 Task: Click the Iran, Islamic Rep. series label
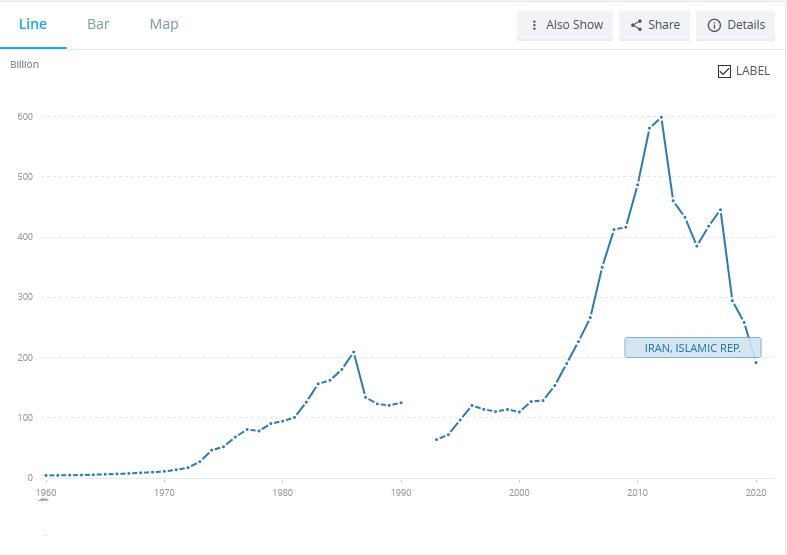[692, 347]
